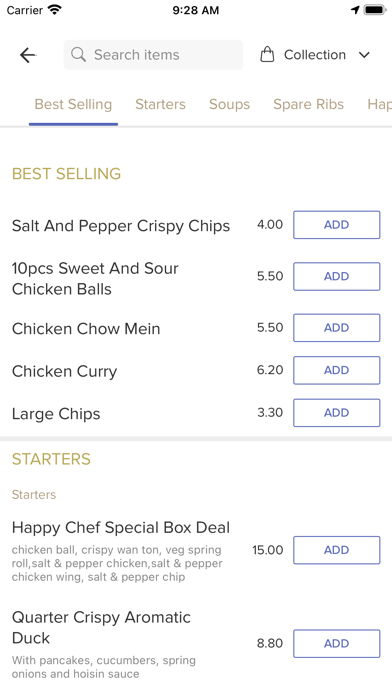Add Quarter Crispy Aromatic Duck
This screenshot has height=696, width=392.
click(x=337, y=644)
